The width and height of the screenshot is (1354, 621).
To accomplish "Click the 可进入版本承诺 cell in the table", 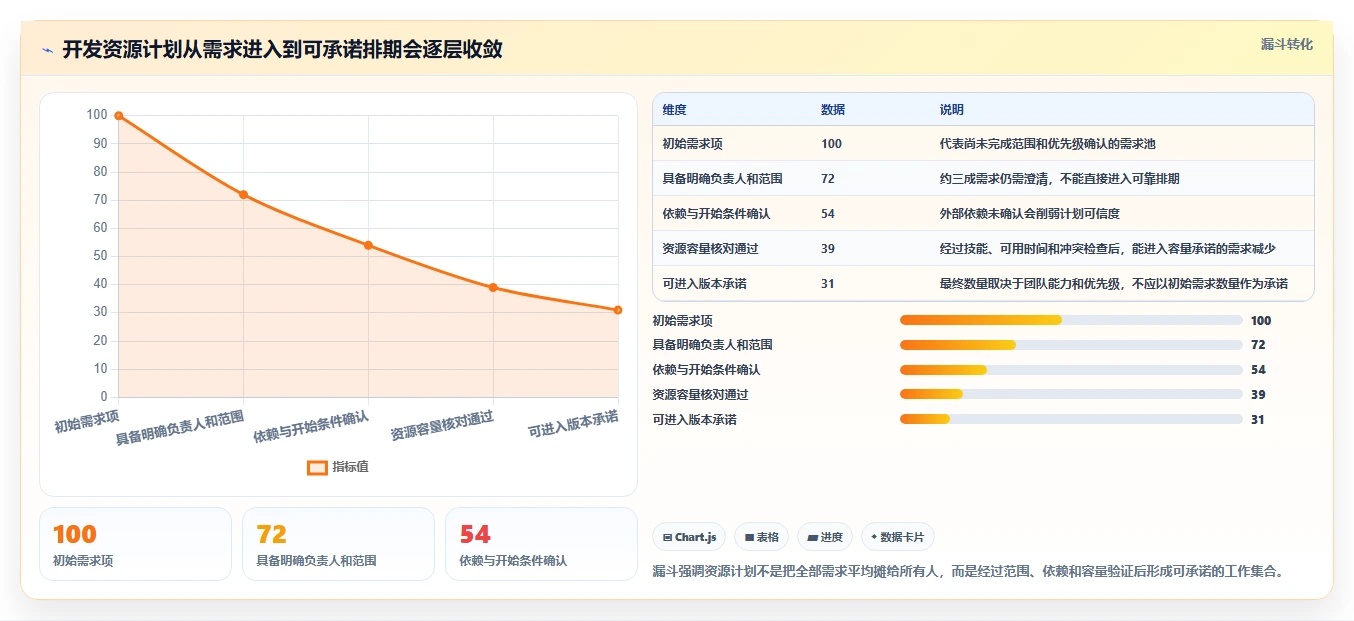I will pos(704,284).
